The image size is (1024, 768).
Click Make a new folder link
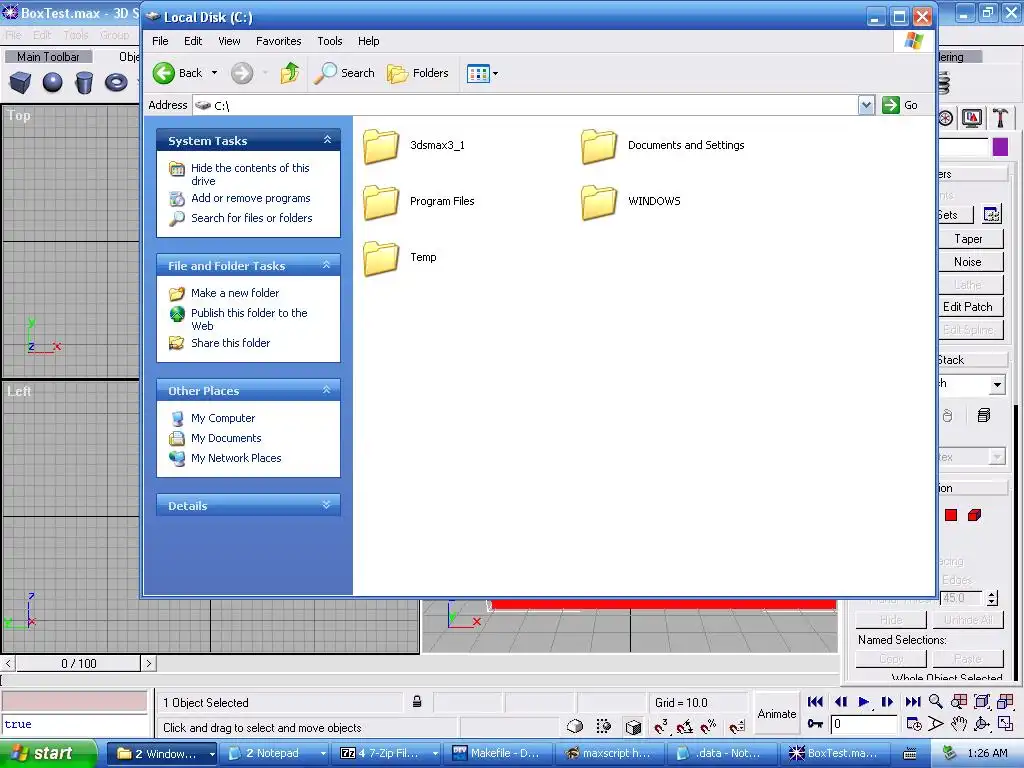235,293
